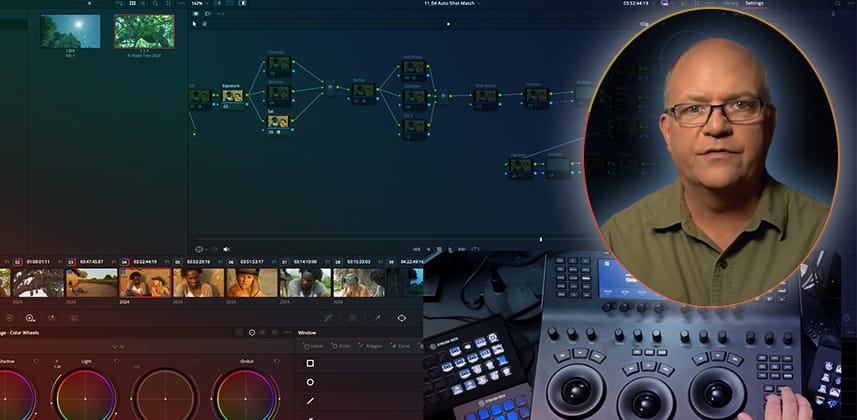Open the viewer overlay mode dropdown at bottom-left
Screen dimensions: 857x420
pyautogui.click(x=200, y=249)
